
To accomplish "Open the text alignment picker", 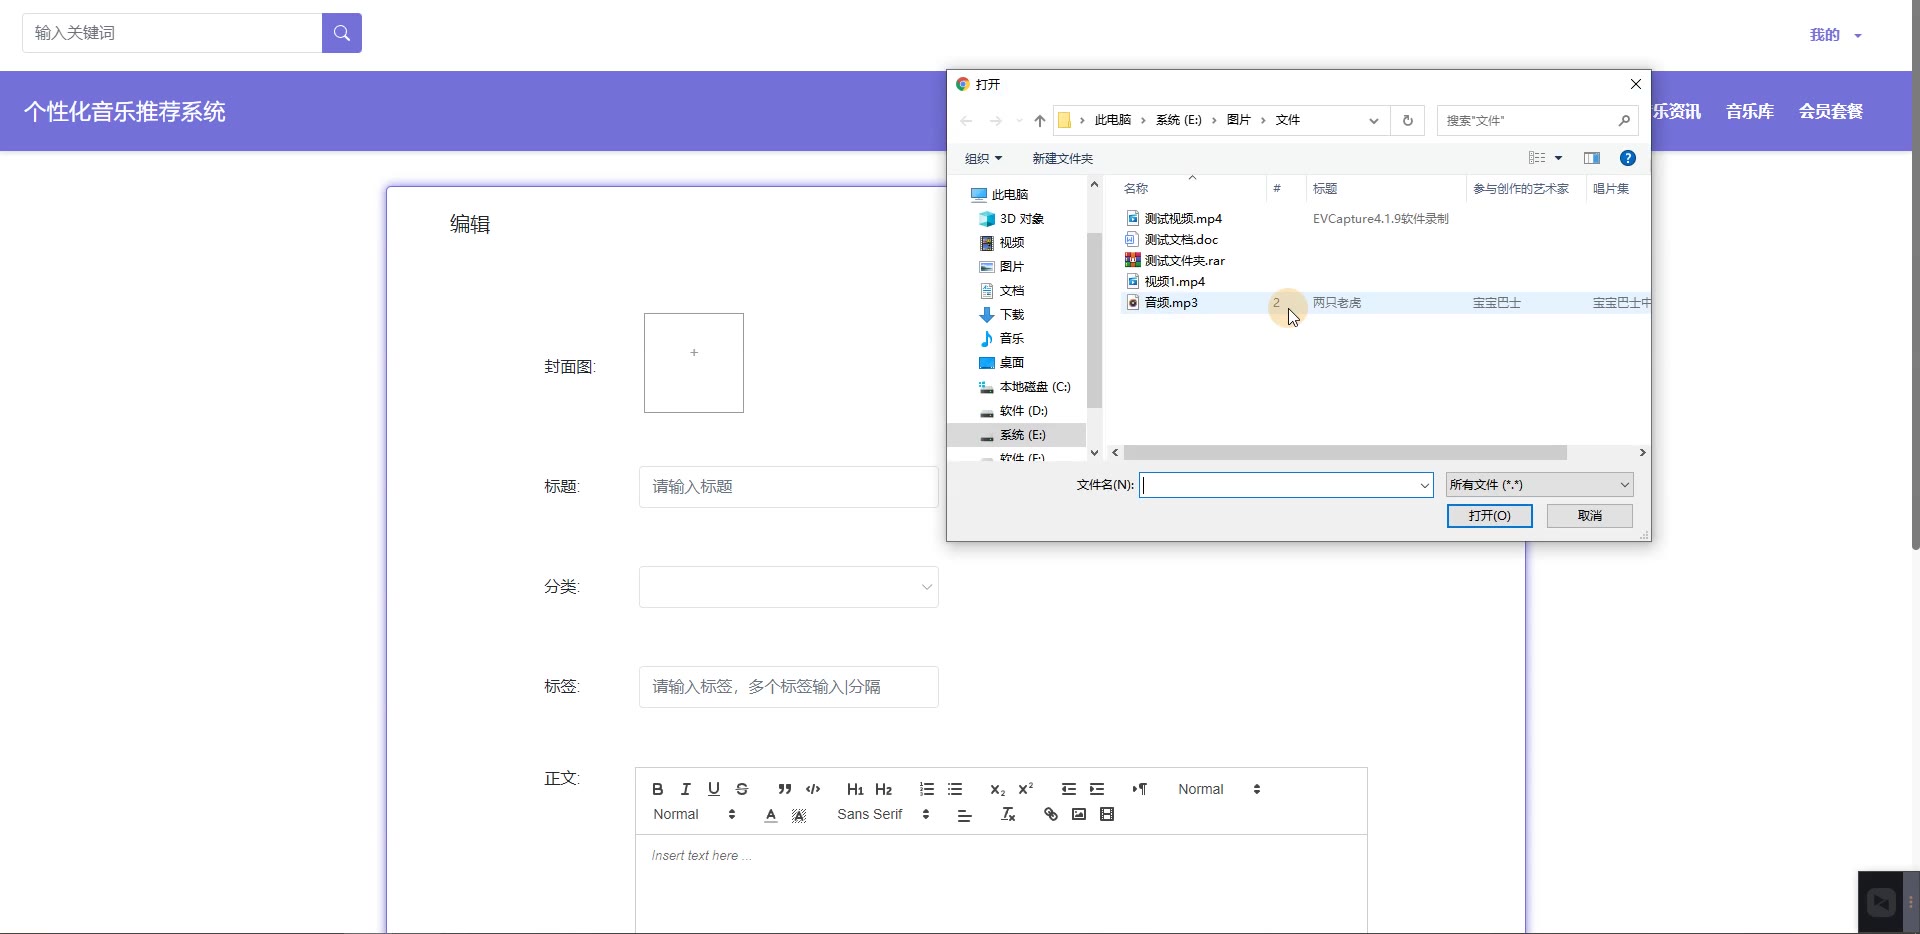I will coord(964,815).
